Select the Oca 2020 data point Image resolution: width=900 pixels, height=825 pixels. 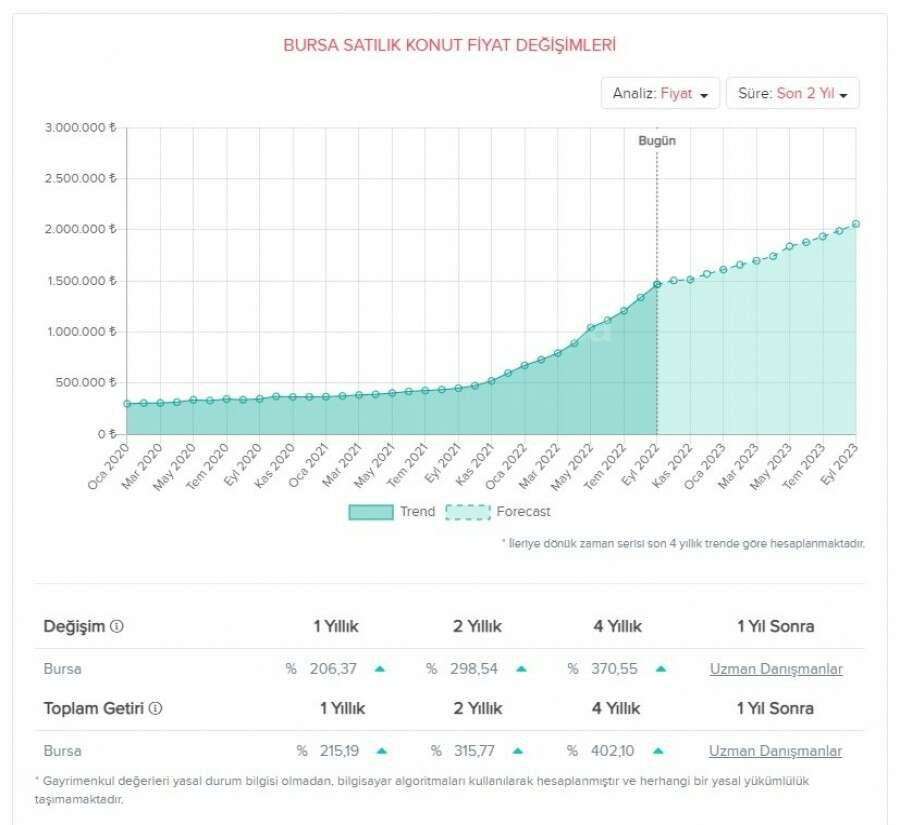coord(127,404)
